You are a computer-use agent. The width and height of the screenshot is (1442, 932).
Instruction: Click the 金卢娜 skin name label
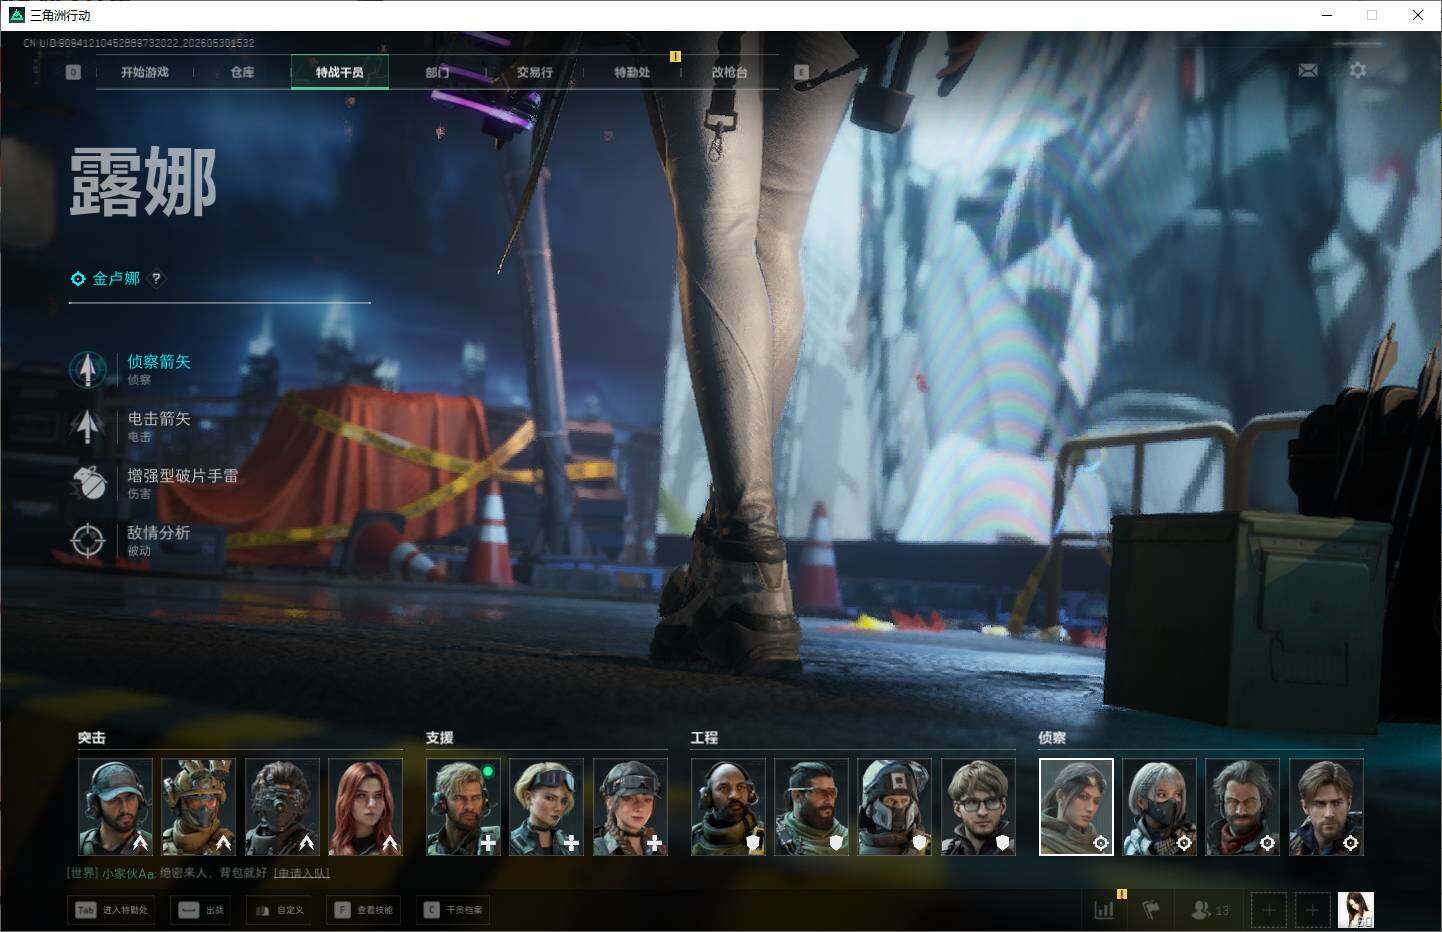[116, 279]
